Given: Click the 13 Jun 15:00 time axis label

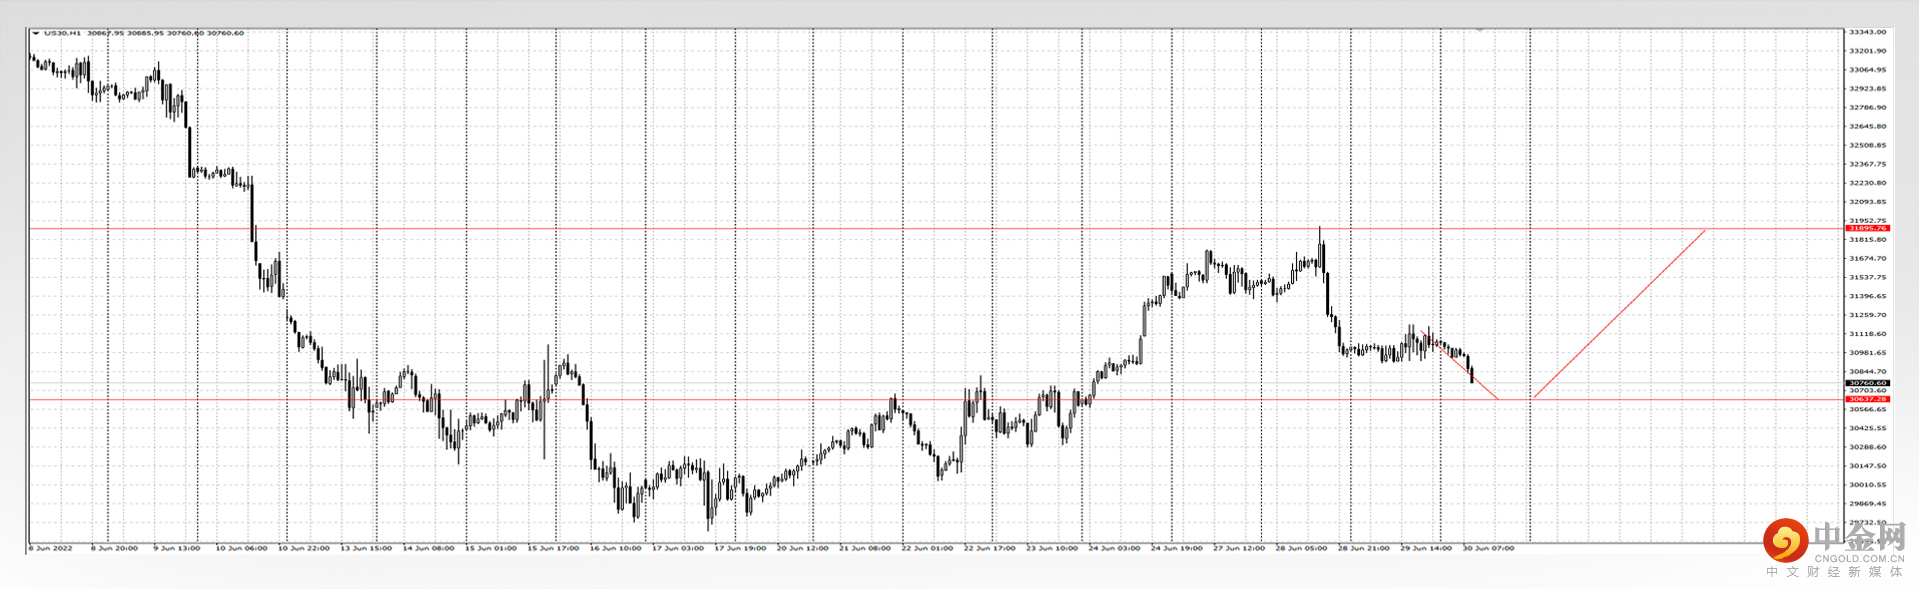Looking at the screenshot, I should click(366, 548).
